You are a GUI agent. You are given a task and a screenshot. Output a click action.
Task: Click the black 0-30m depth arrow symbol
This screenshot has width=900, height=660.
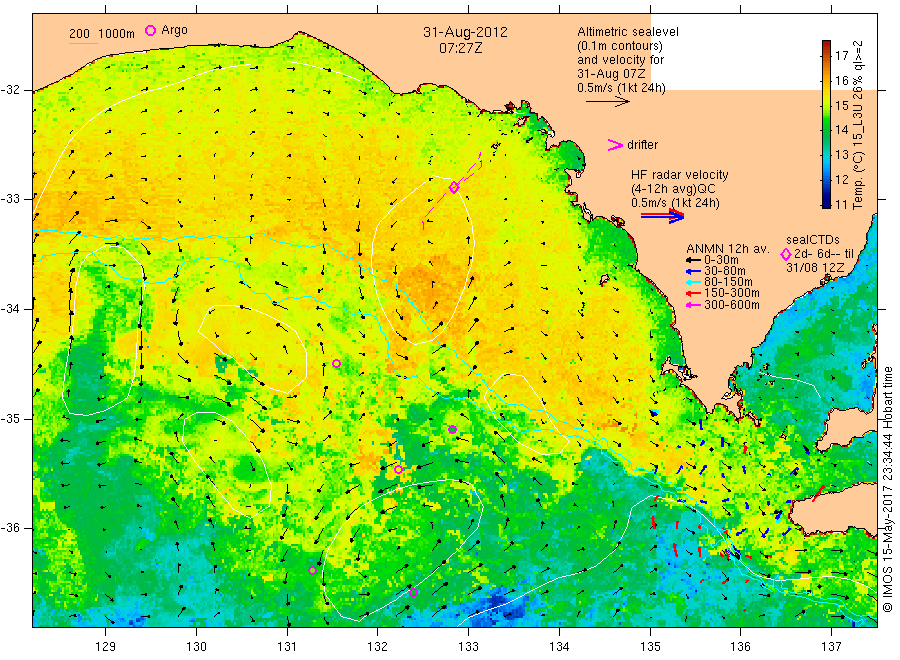click(x=693, y=260)
